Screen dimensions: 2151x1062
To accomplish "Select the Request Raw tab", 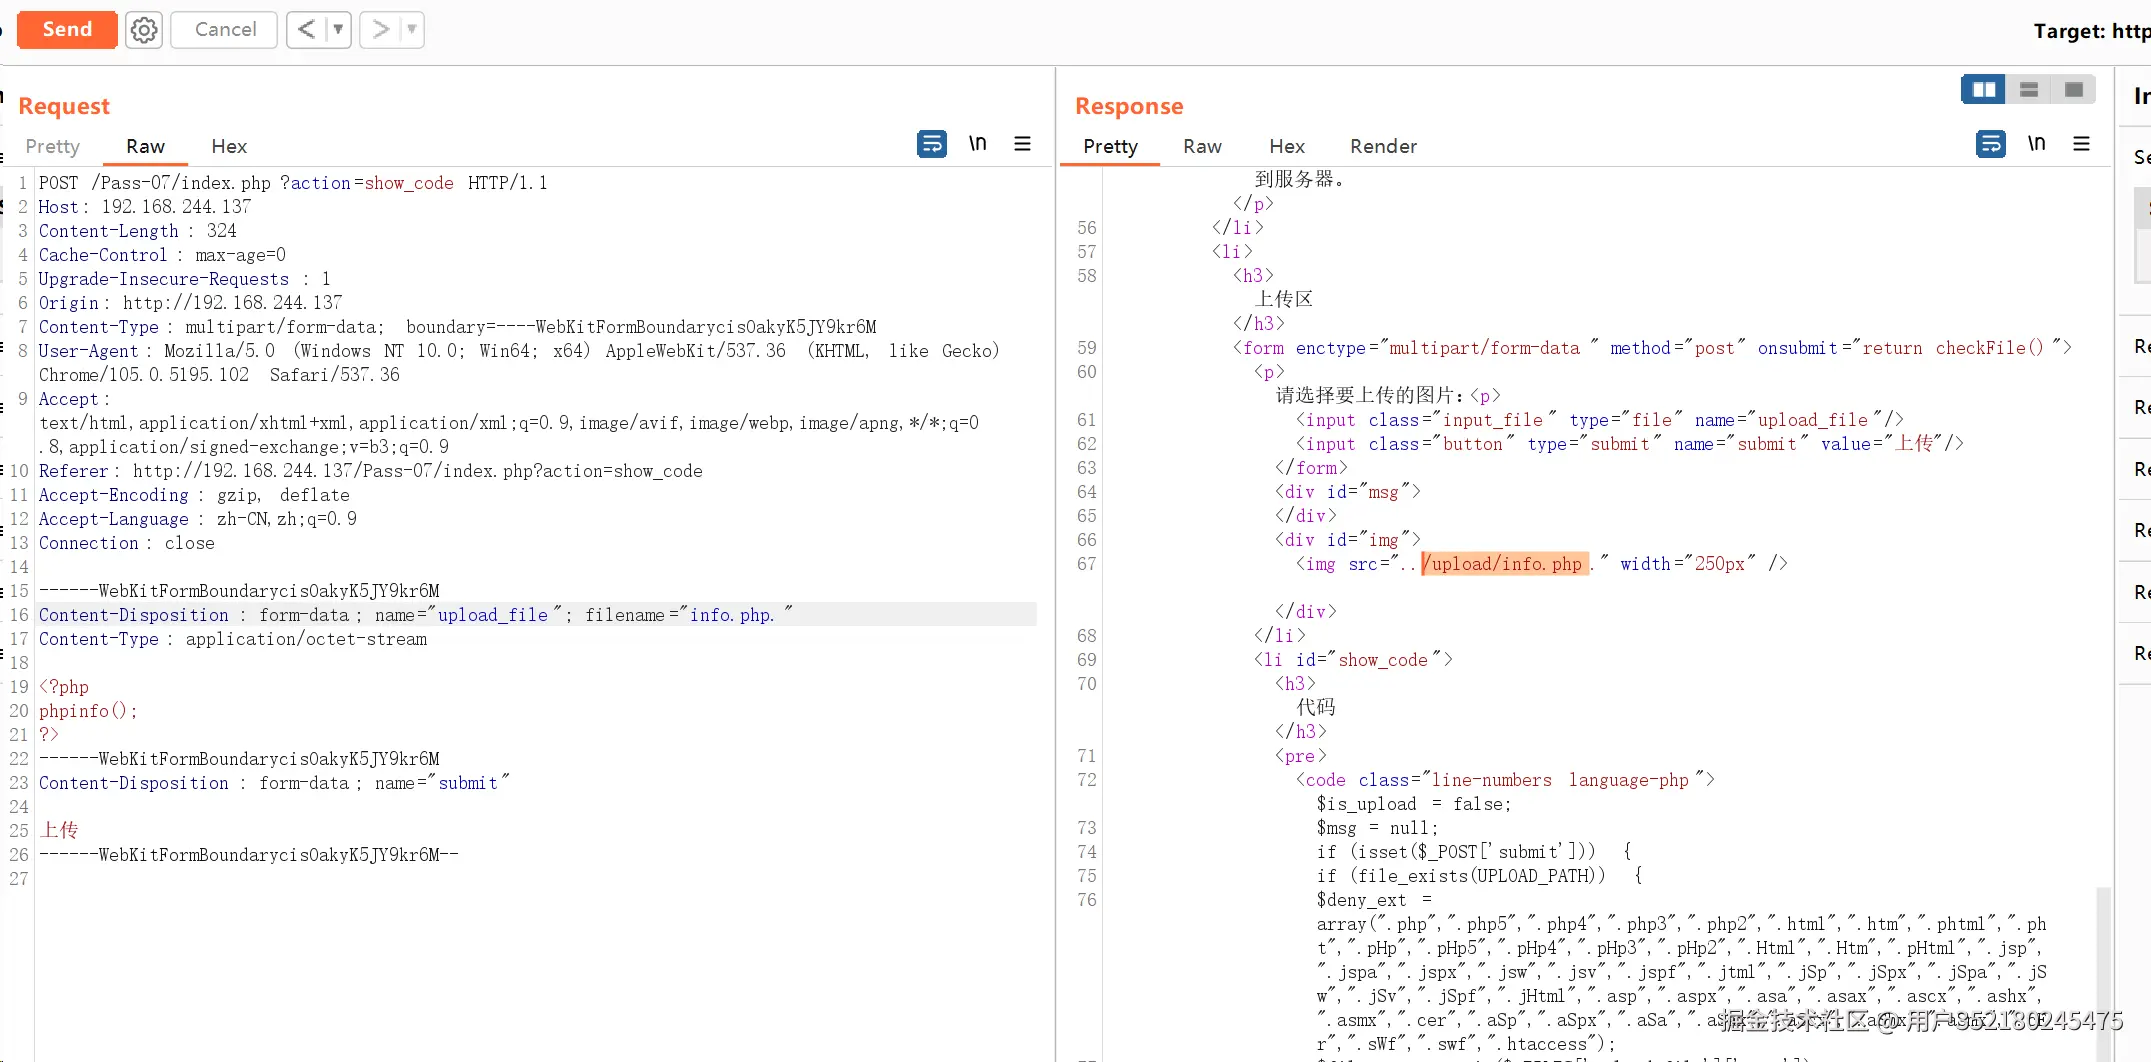I will 145,146.
